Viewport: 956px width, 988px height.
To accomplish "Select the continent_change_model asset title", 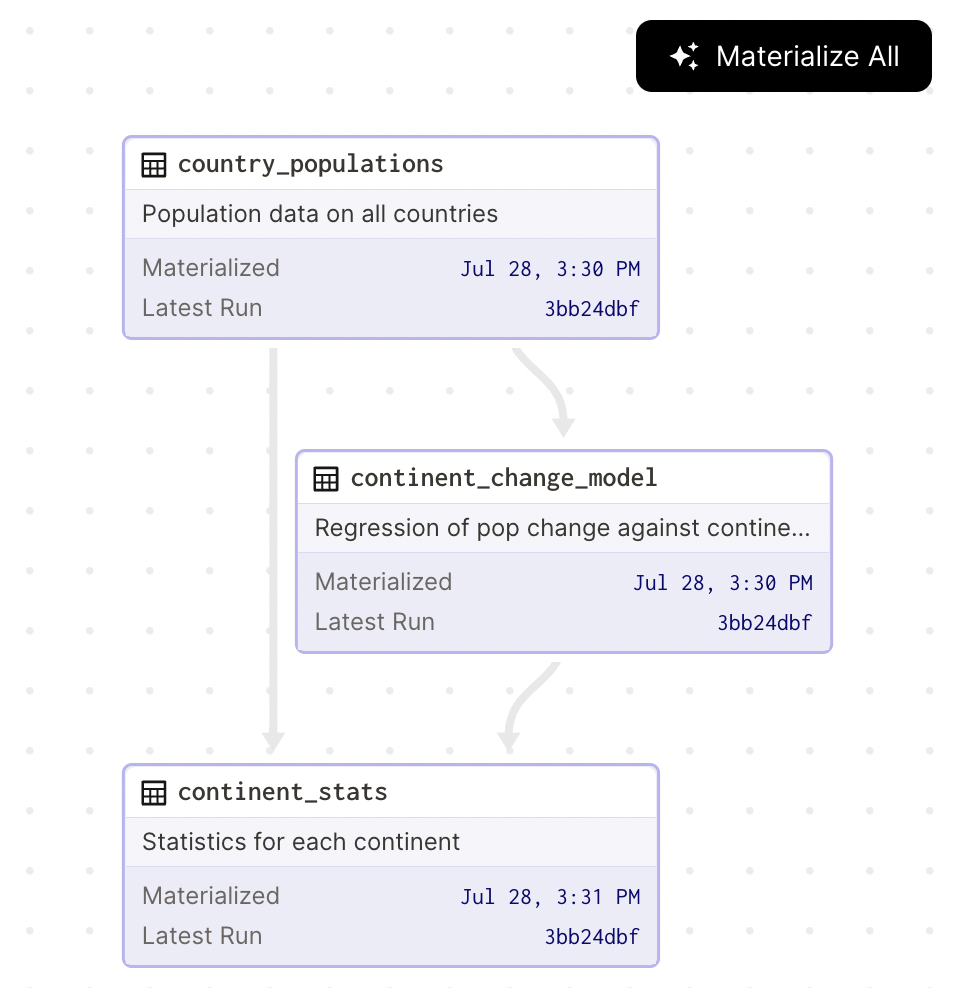I will [x=503, y=478].
